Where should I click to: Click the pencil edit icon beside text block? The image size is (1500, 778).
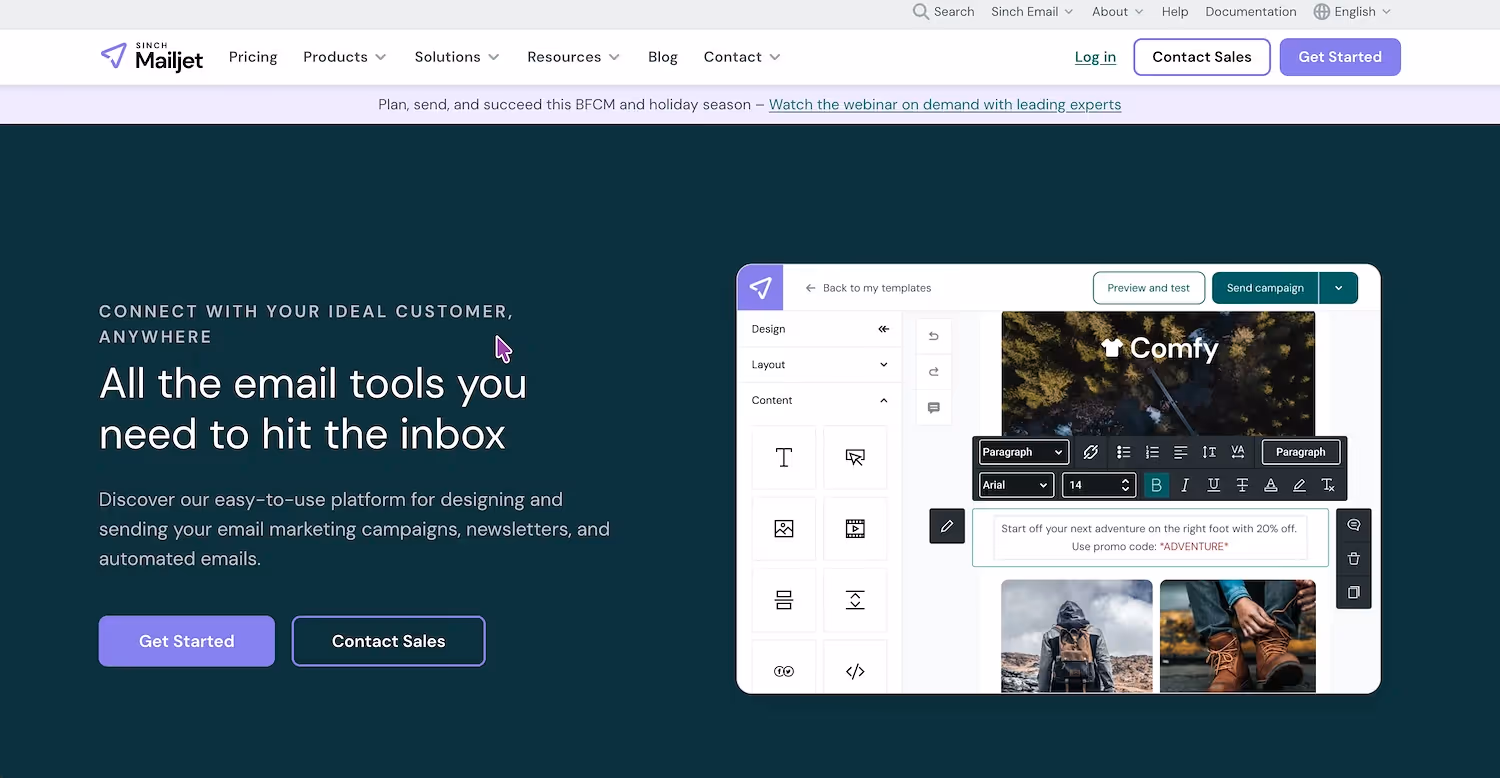click(x=947, y=526)
